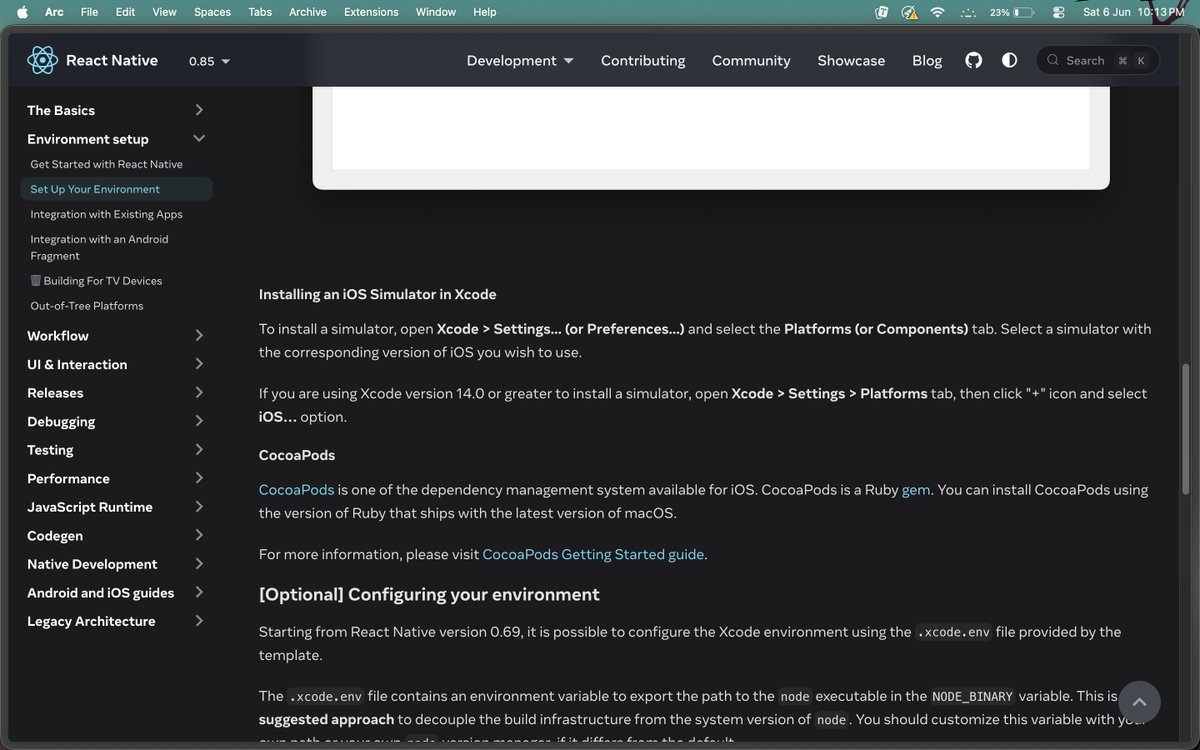
Task: Expand the Legacy Architecture section
Action: (116, 621)
